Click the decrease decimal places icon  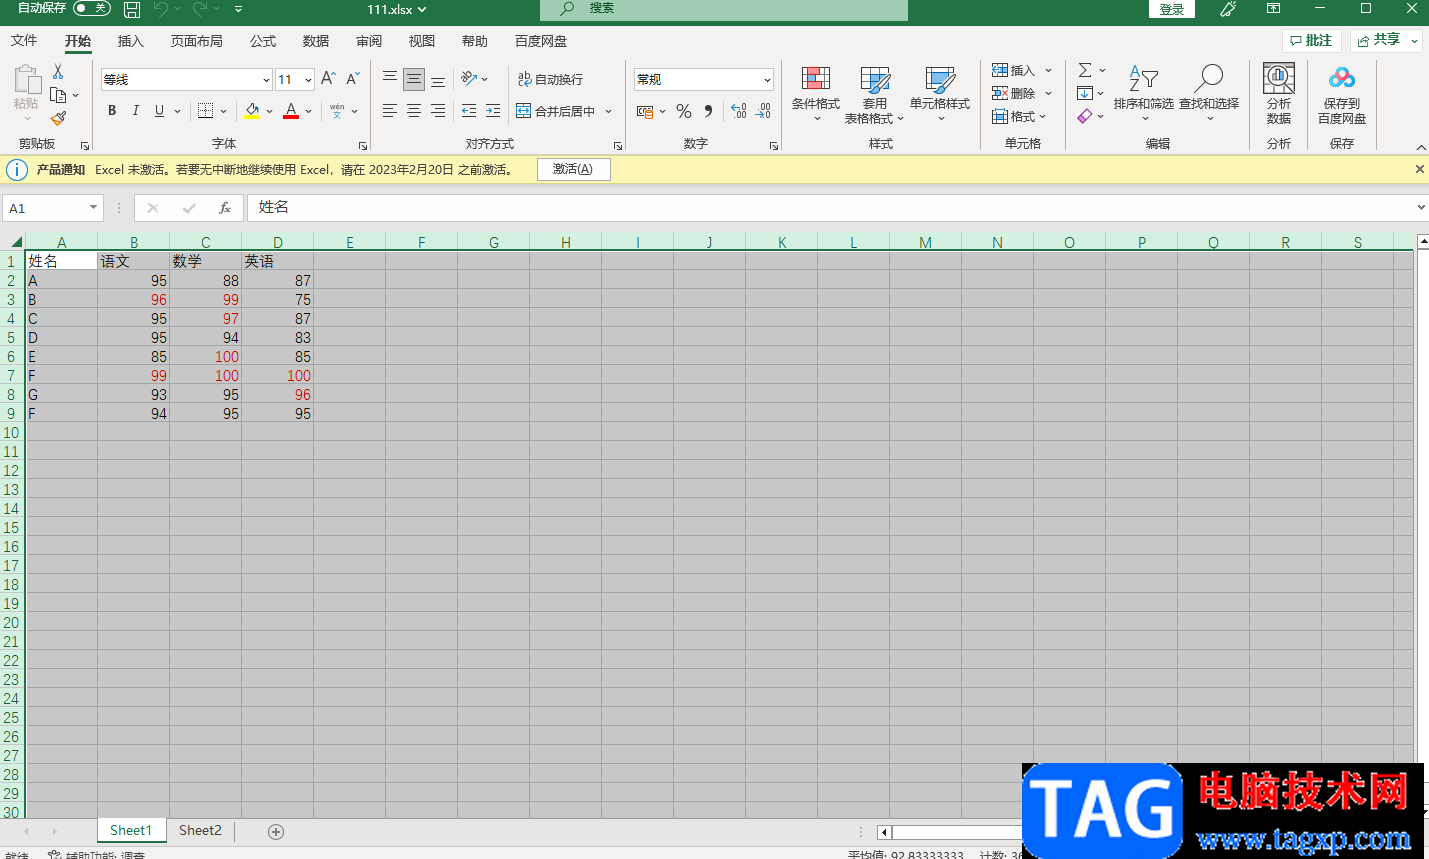763,111
